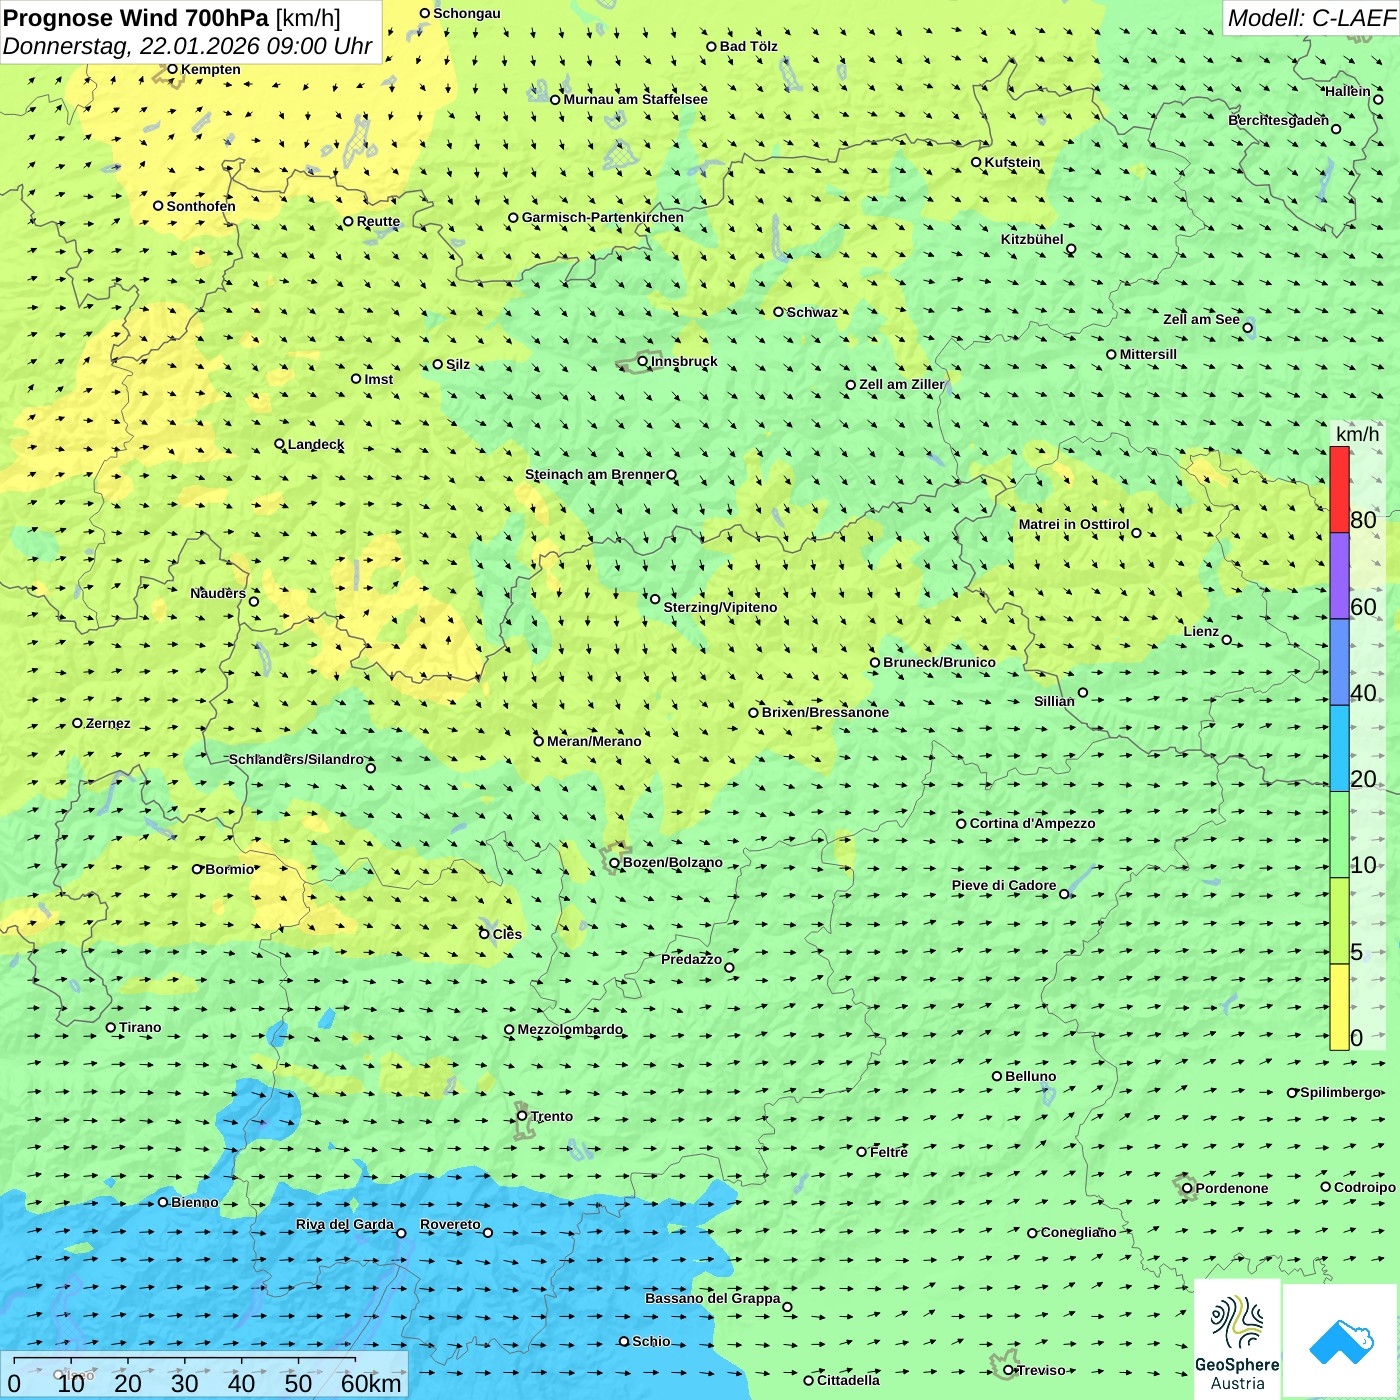Viewport: 1400px width, 1400px height.
Task: Select the Kufstein city label
Action: pyautogui.click(x=1012, y=162)
